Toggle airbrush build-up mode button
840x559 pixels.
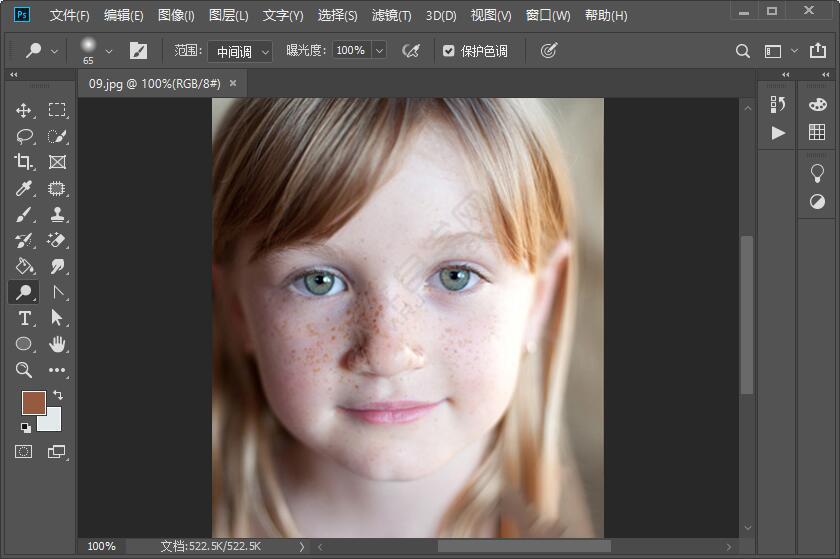pos(410,50)
